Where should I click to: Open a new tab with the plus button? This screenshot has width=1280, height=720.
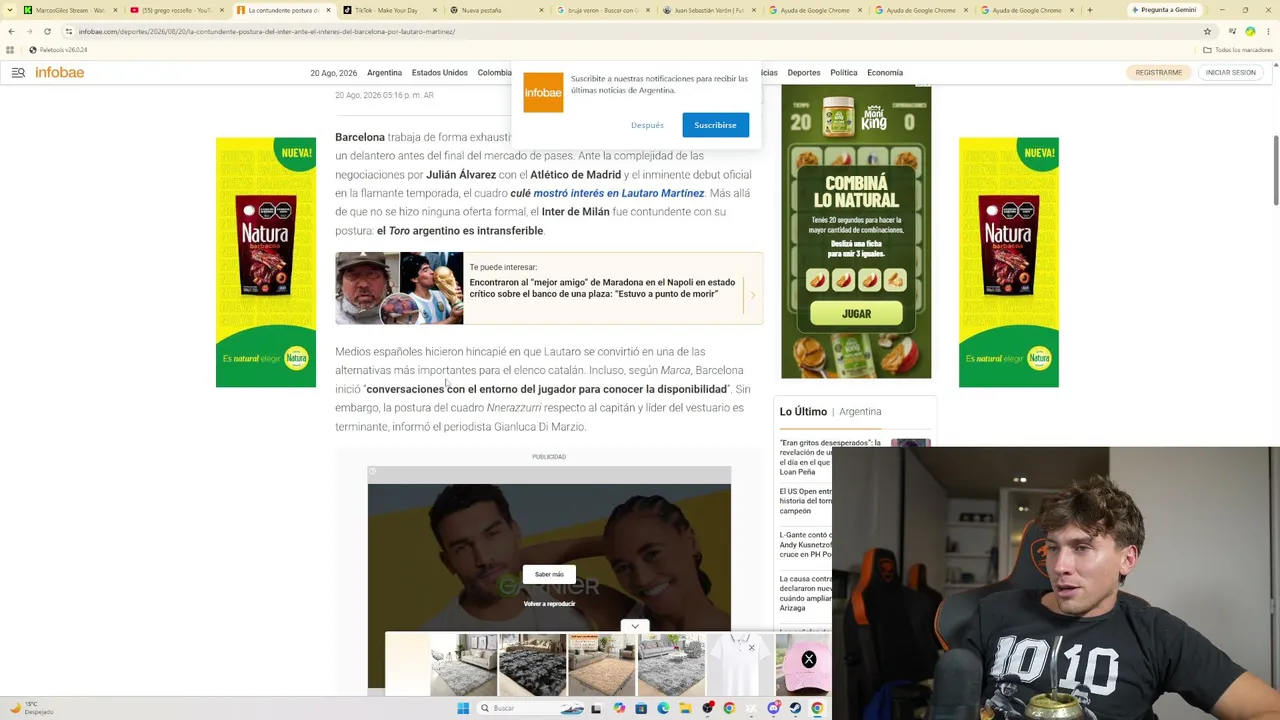1089,10
